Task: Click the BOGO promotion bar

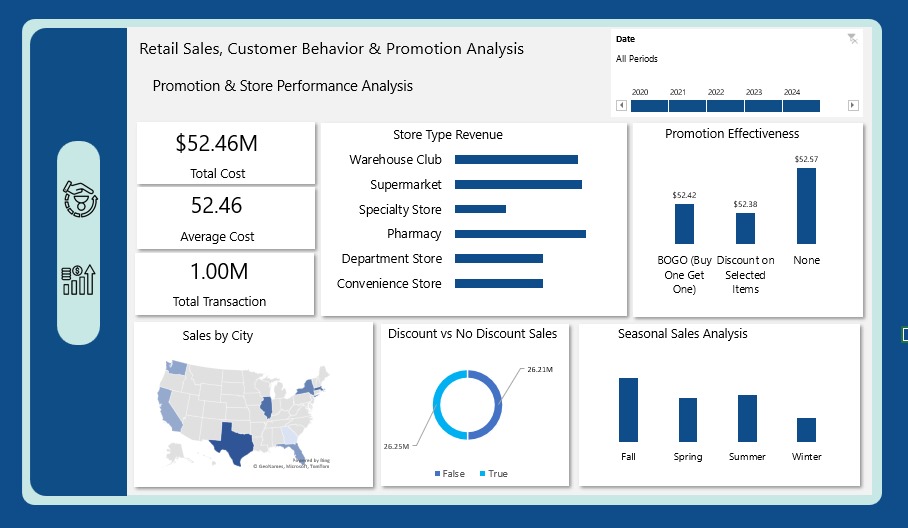Action: click(684, 224)
